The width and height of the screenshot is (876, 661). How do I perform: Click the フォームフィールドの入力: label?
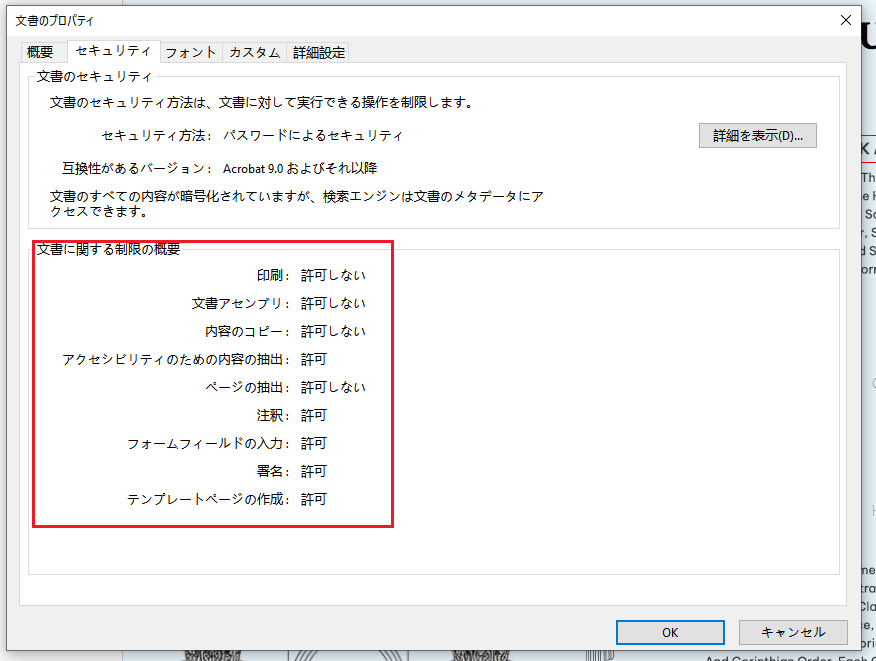[x=208, y=444]
